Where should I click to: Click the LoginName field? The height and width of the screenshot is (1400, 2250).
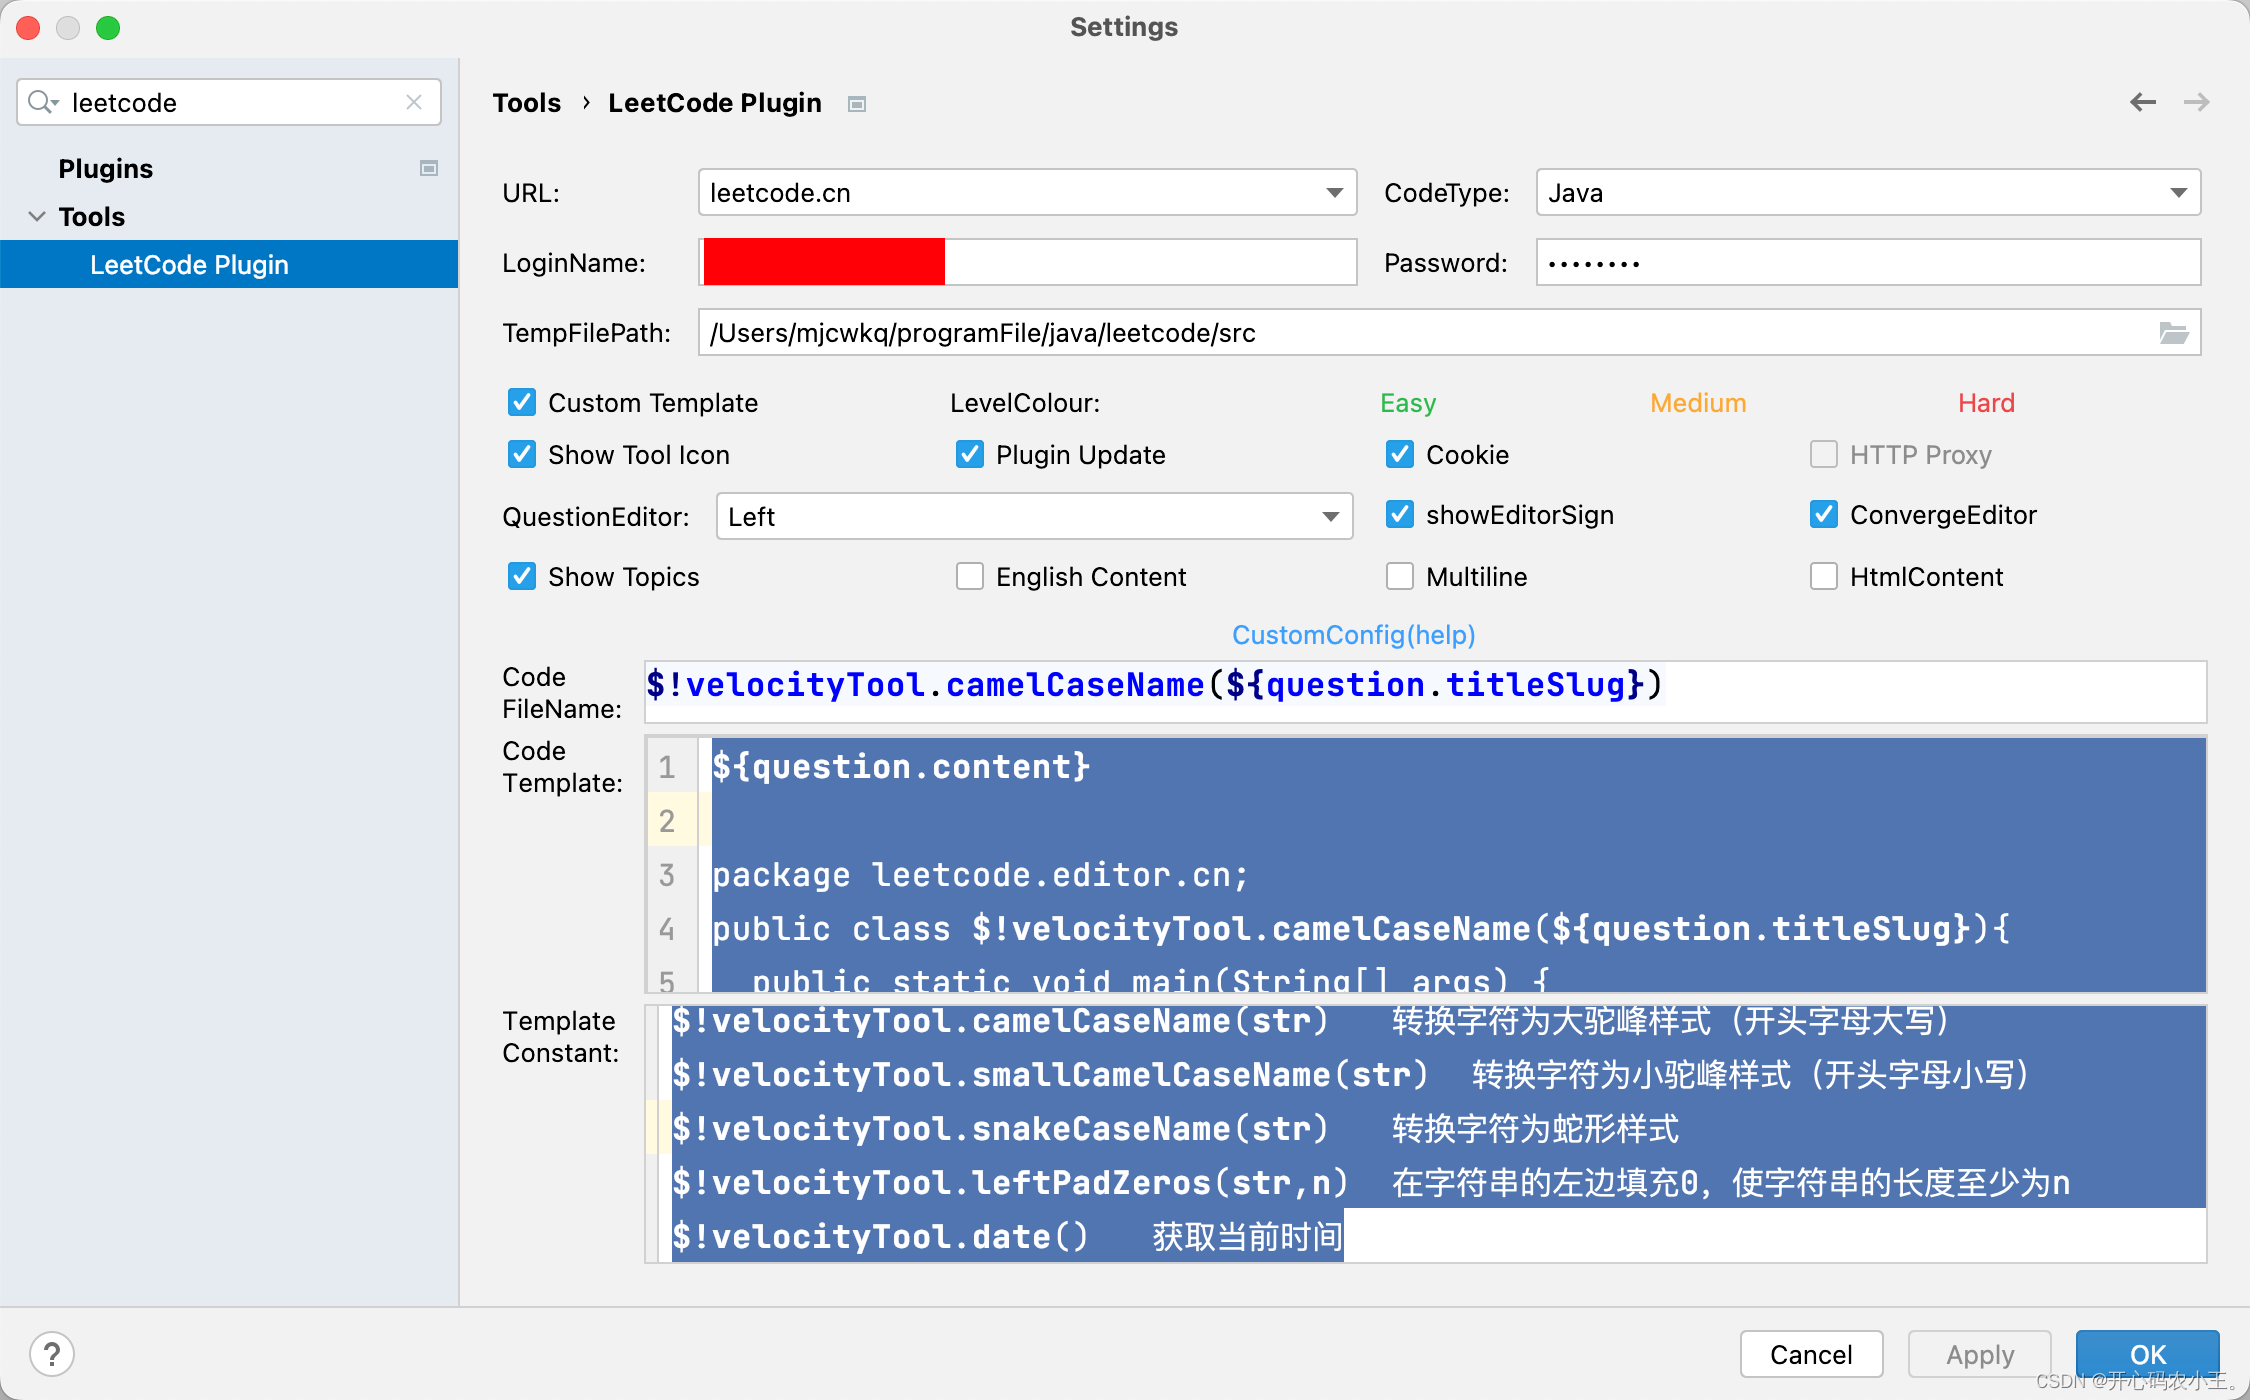click(x=1027, y=262)
